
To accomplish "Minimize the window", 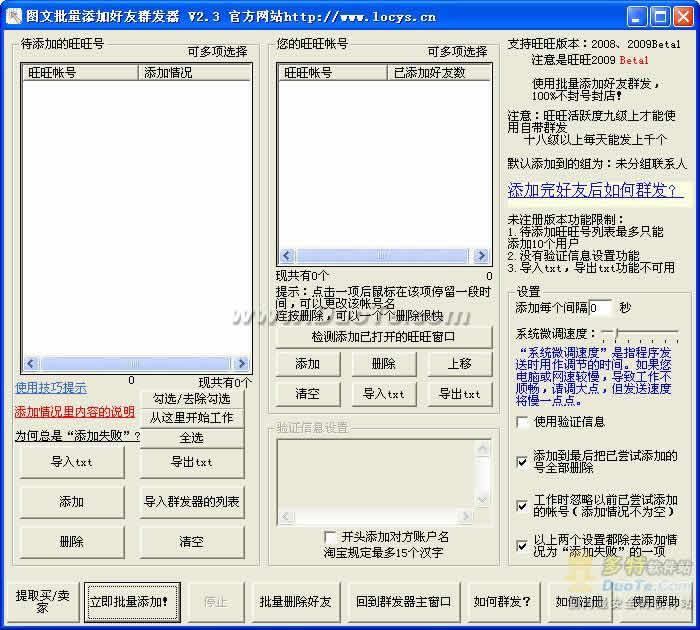I will 637,17.
